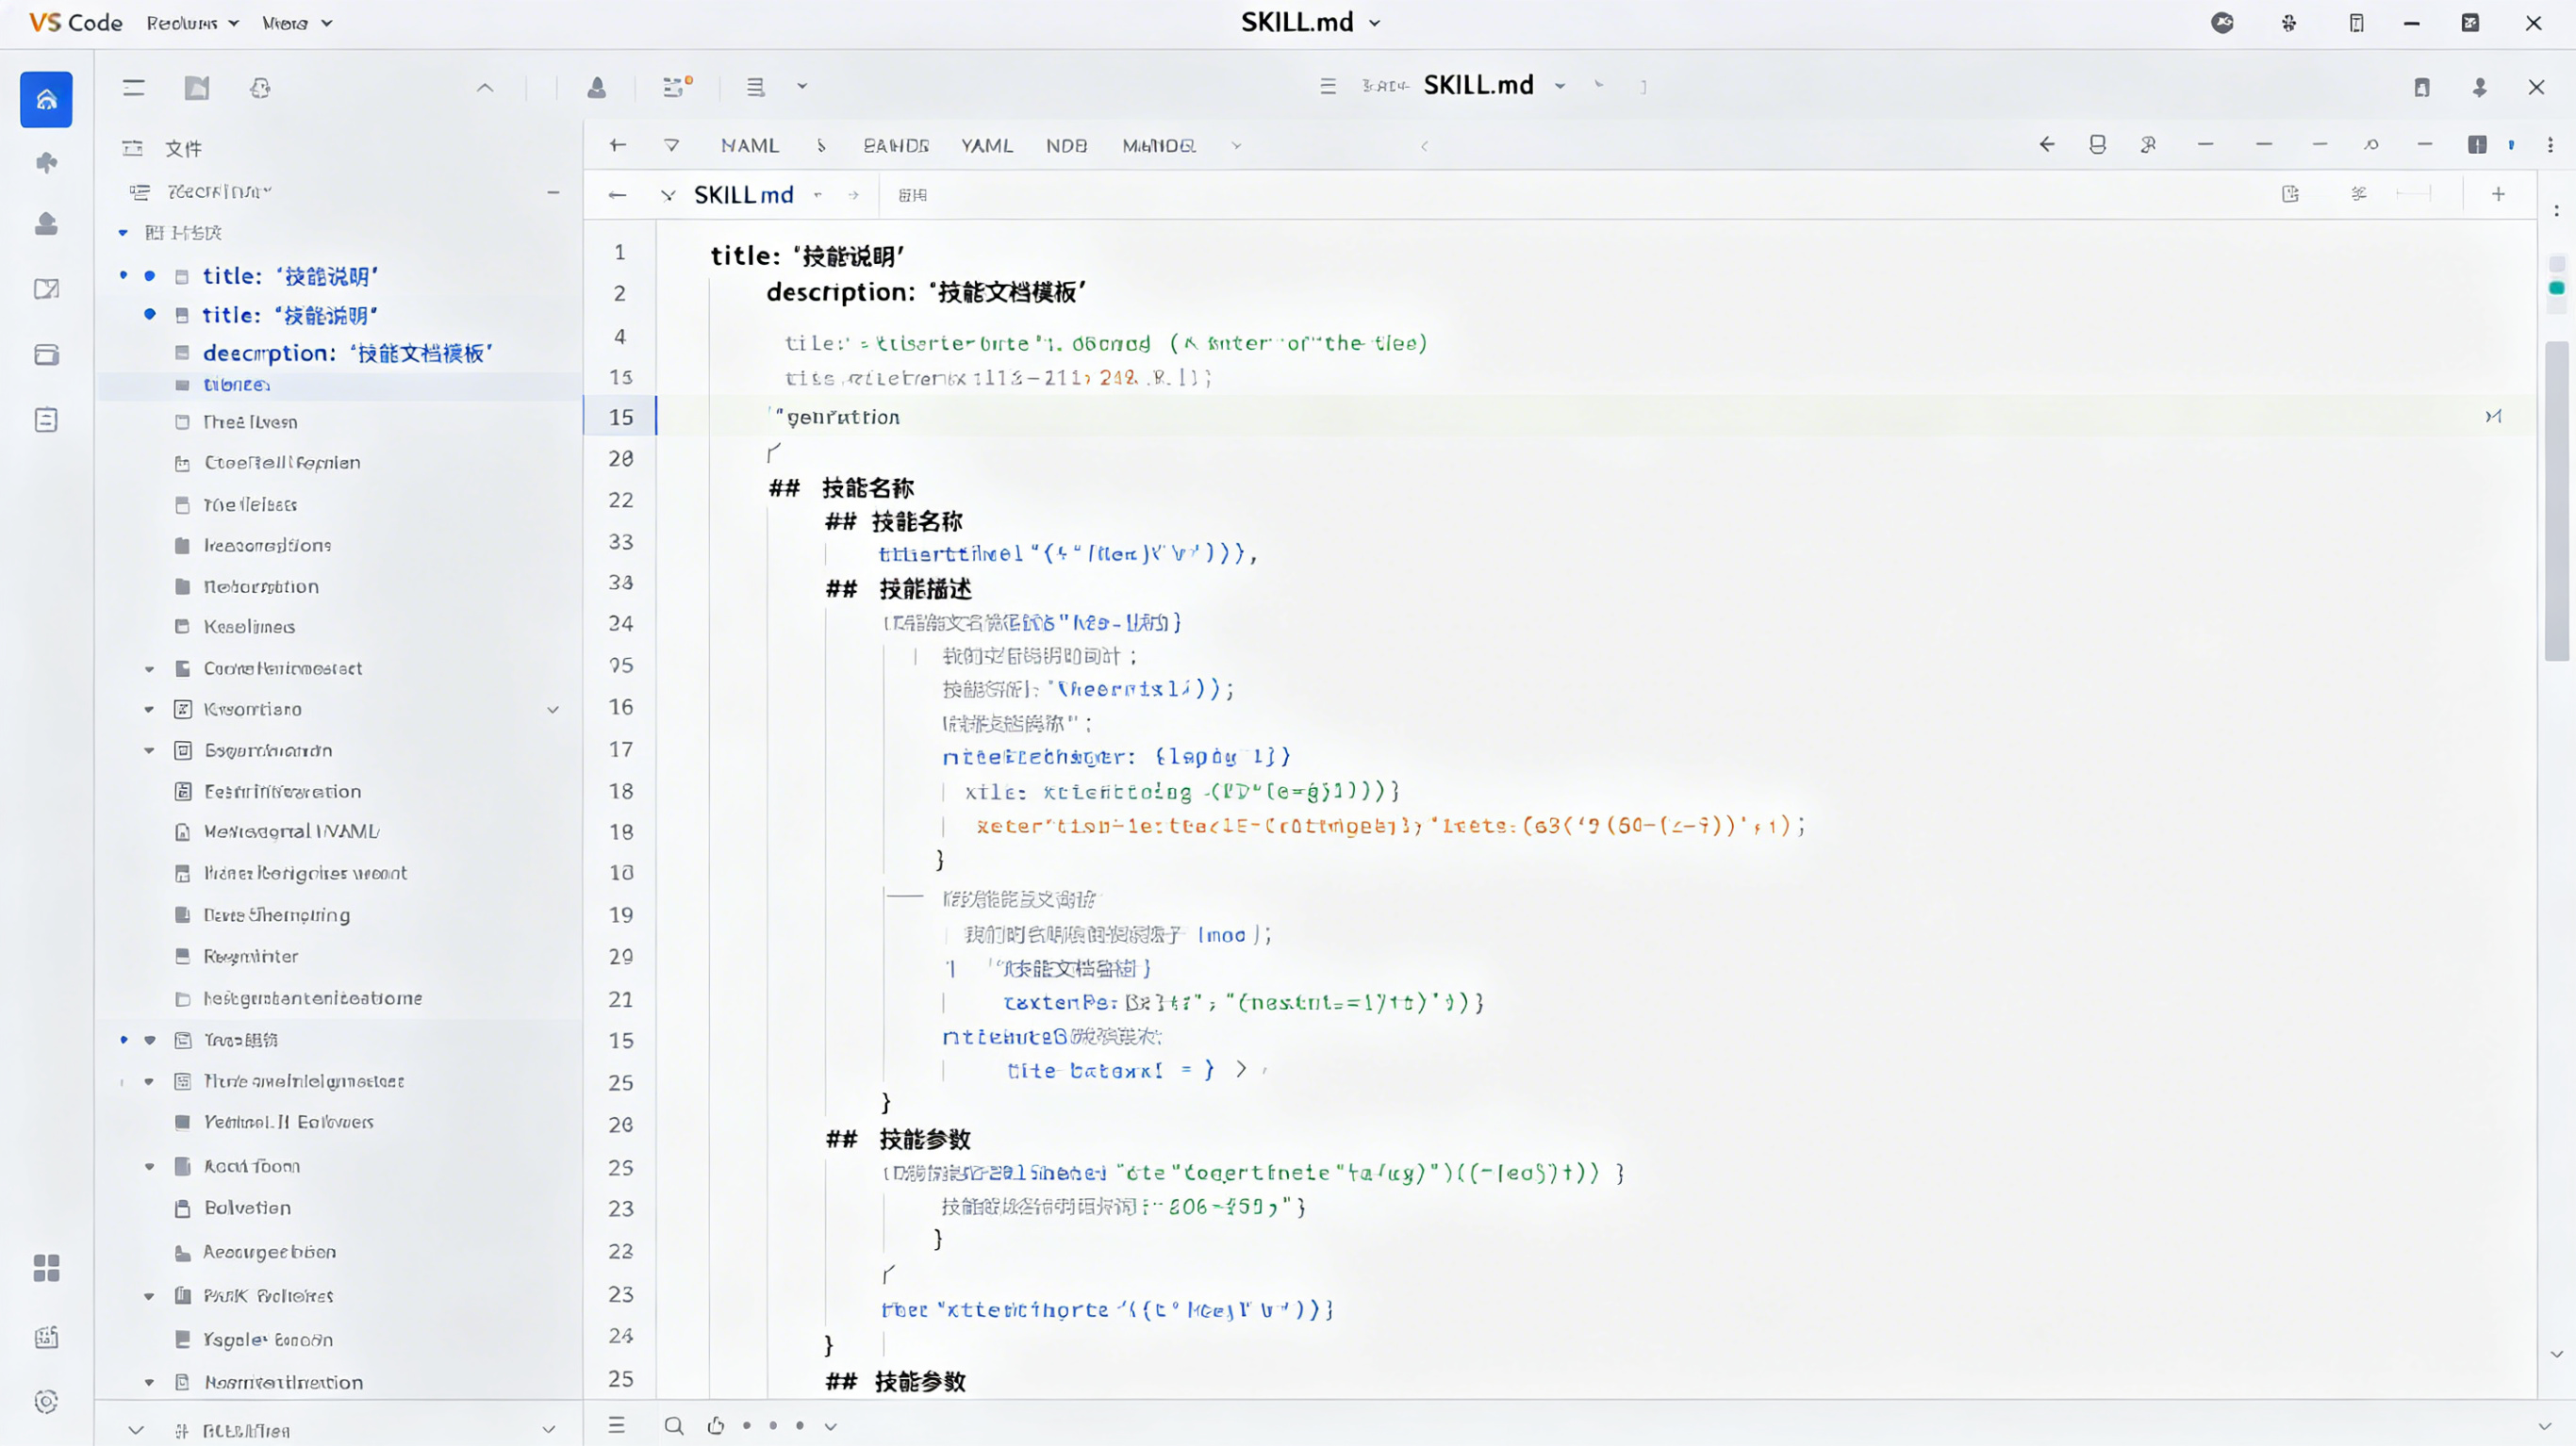Click the zoom slider in the breadcrumb bar
Image resolution: width=2576 pixels, height=1446 pixels.
2413,194
